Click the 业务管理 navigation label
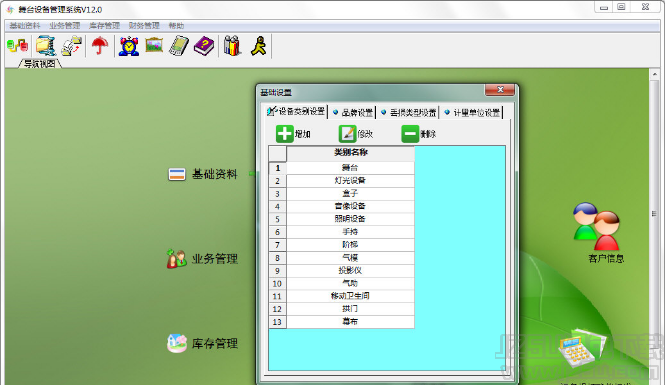This screenshot has height=385, width=665. tap(215, 259)
